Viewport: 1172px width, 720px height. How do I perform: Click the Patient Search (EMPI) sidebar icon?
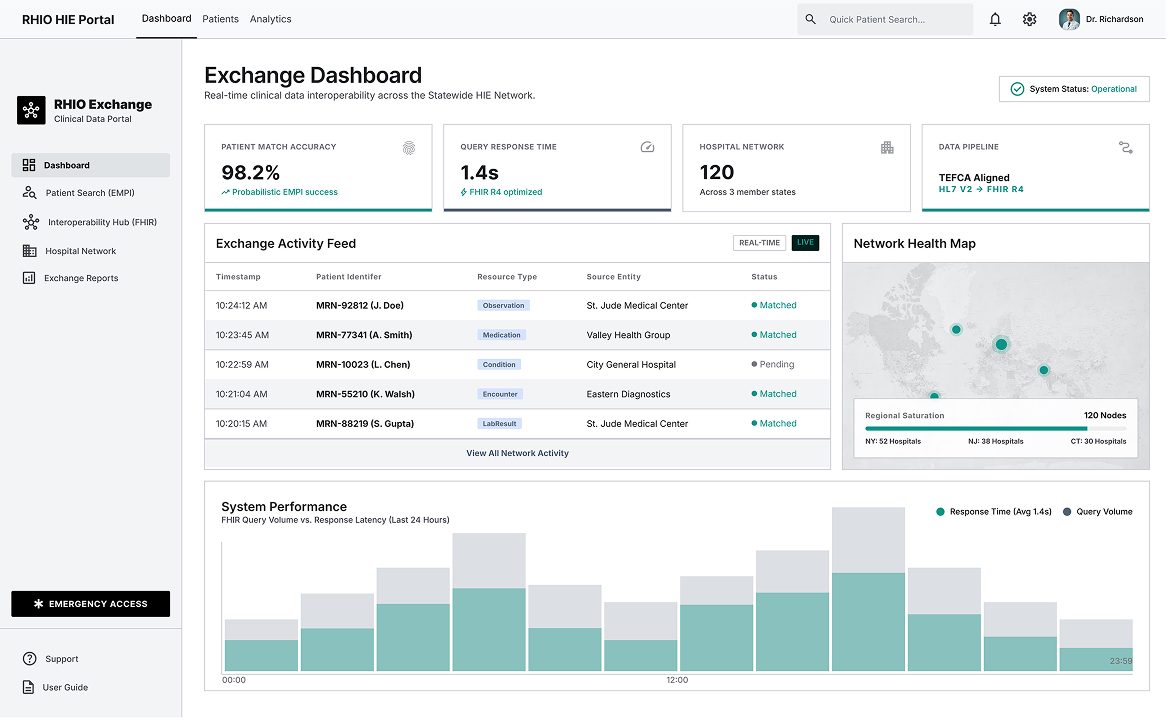30,194
